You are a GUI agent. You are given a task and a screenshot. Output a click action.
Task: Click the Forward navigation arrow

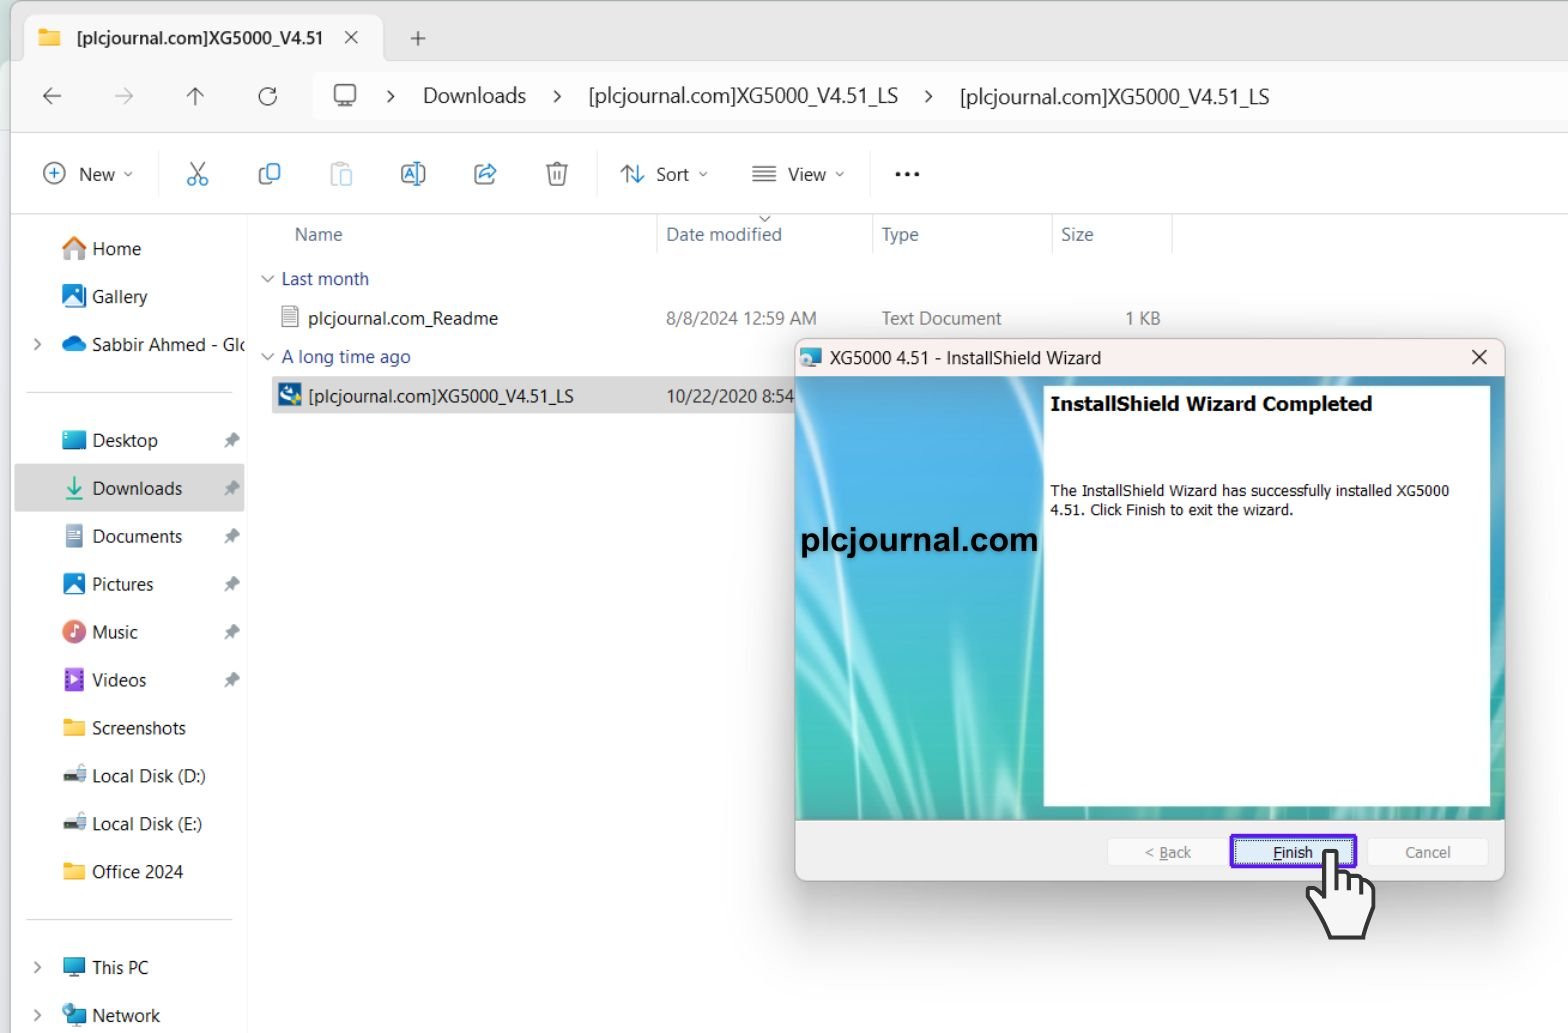(124, 96)
